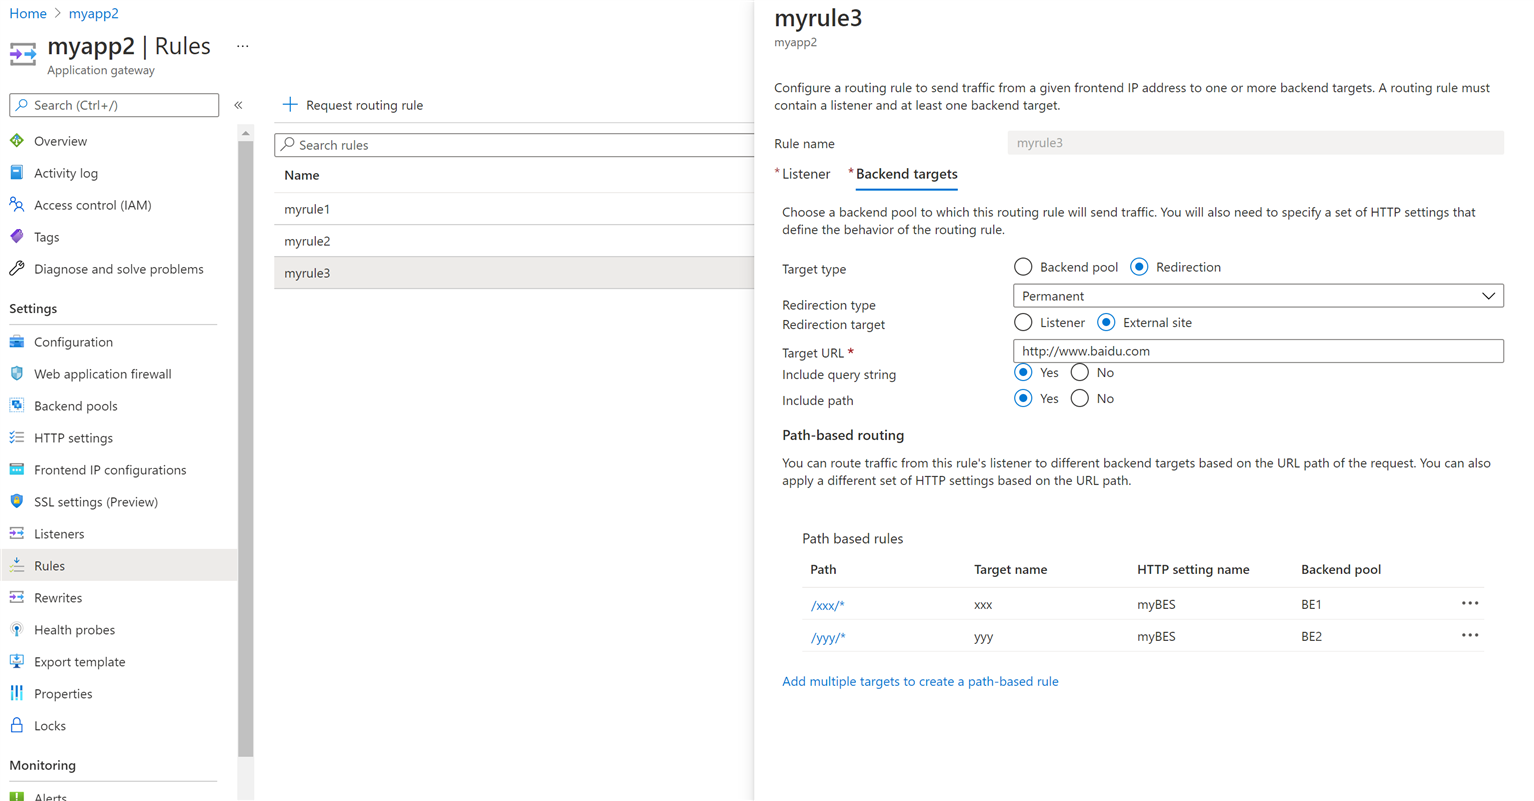Click the Web application firewall shield icon
Image resolution: width=1534 pixels, height=801 pixels.
(17, 374)
